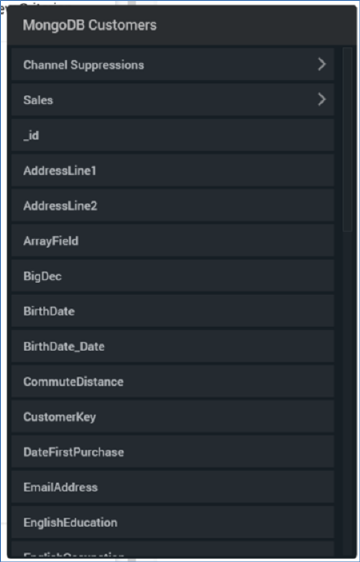The image size is (360, 562).
Task: Click the vertical scrollbar thumb
Action: point(347,140)
